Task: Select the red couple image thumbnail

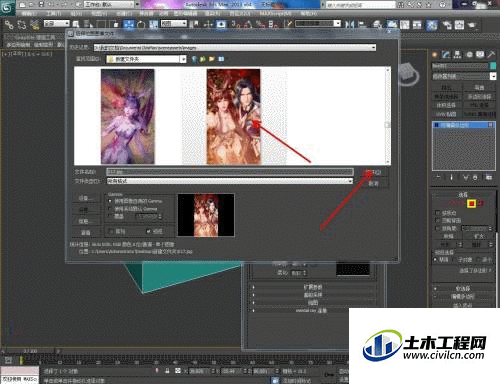Action: pyautogui.click(x=233, y=116)
